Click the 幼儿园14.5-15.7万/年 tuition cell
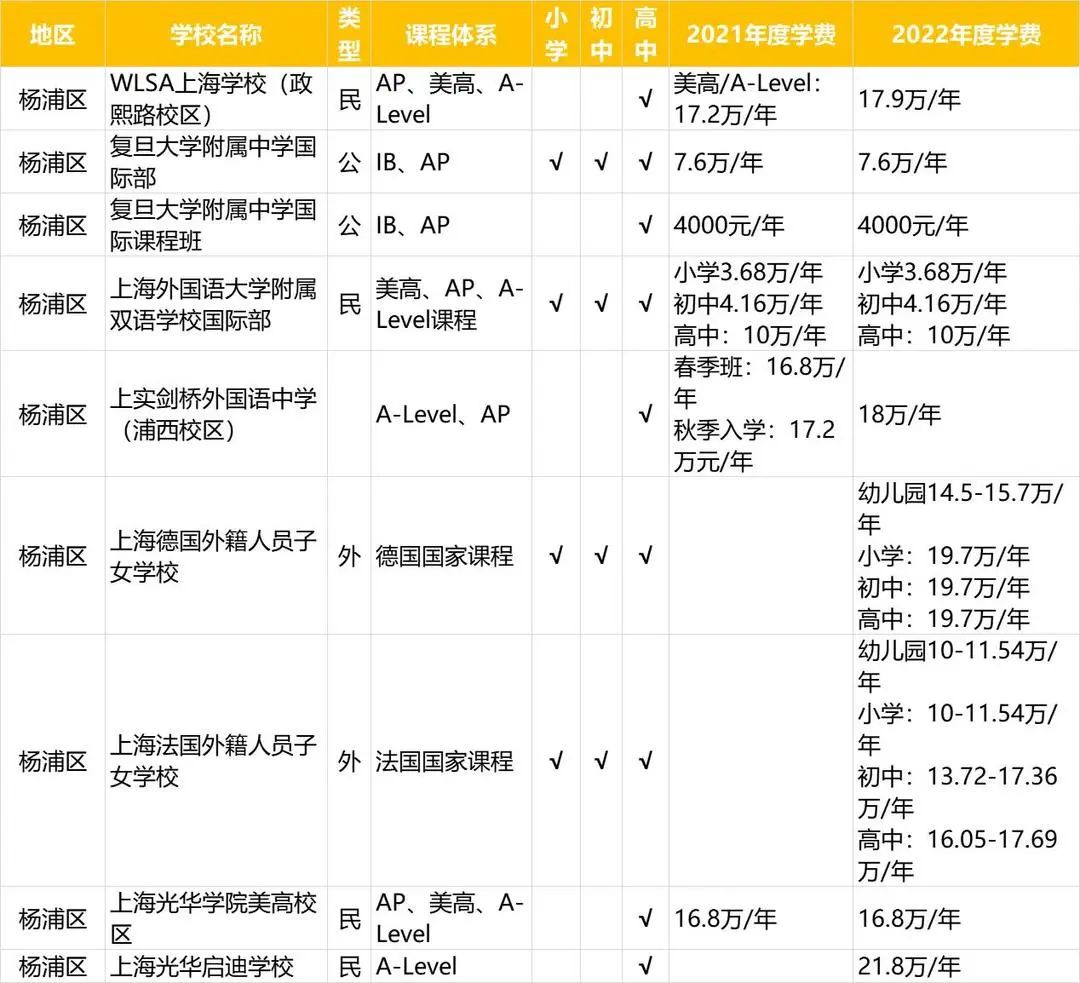 966,556
